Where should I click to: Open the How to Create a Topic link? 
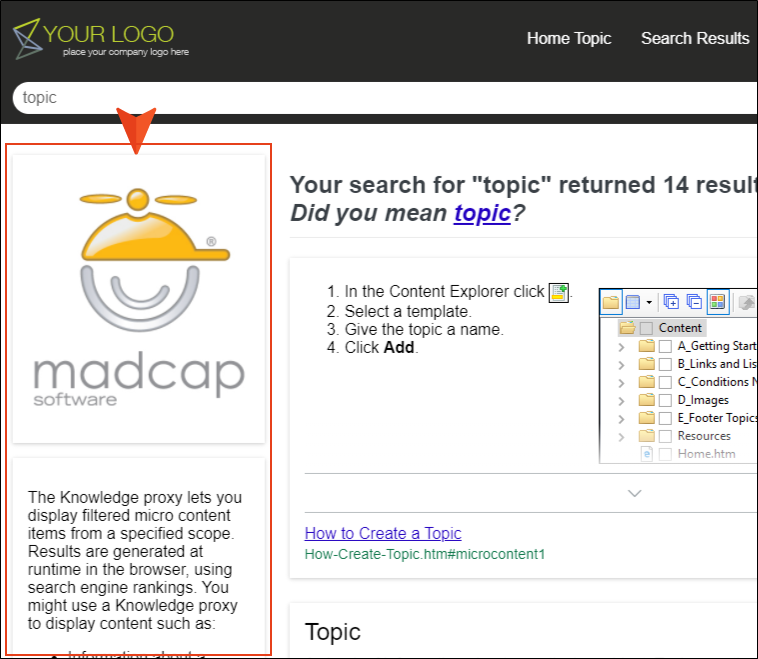click(x=383, y=533)
